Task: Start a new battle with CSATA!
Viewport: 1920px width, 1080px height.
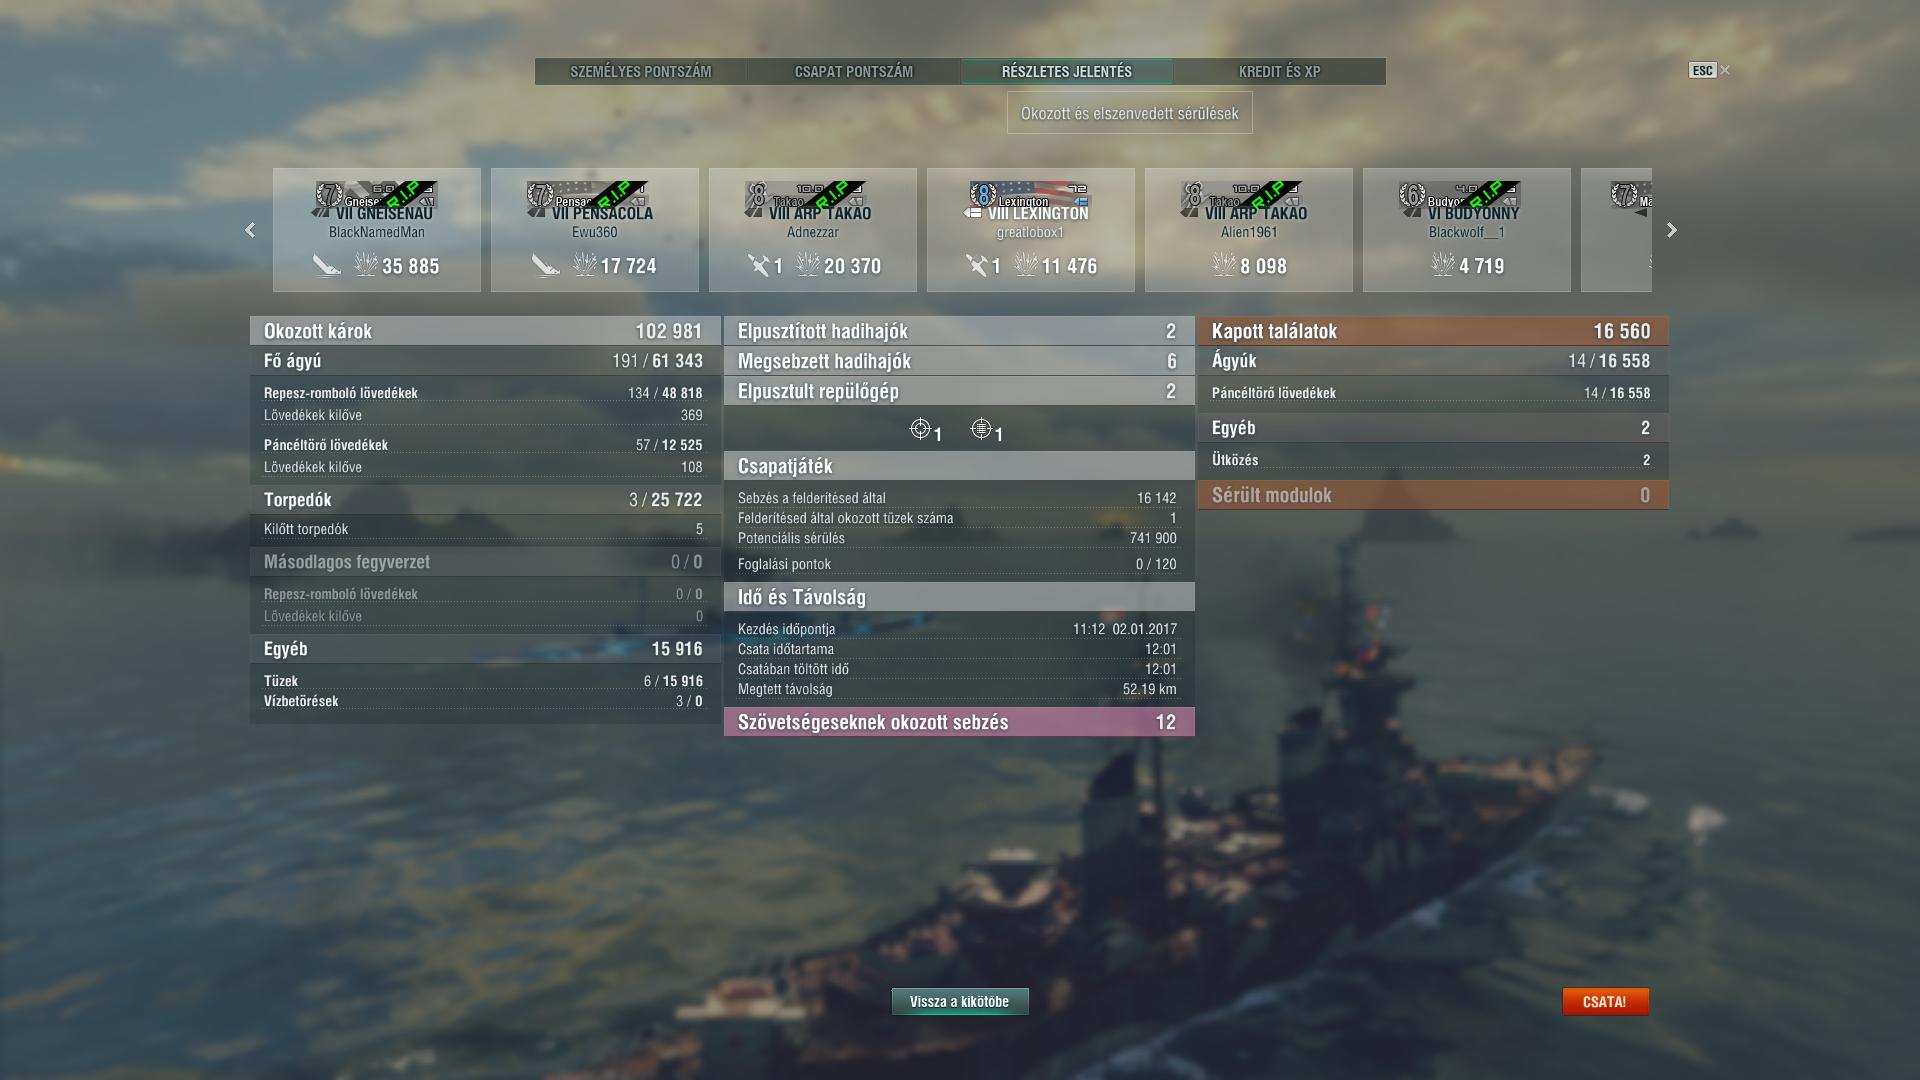Action: point(1605,1001)
